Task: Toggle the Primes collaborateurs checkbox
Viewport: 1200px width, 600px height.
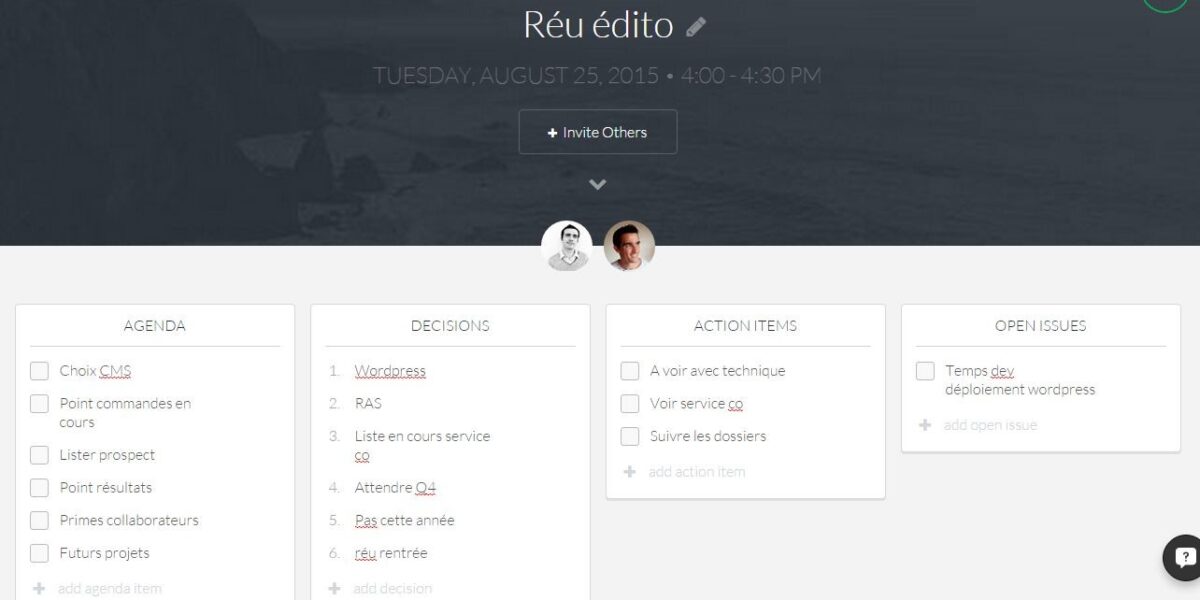Action: 39,520
